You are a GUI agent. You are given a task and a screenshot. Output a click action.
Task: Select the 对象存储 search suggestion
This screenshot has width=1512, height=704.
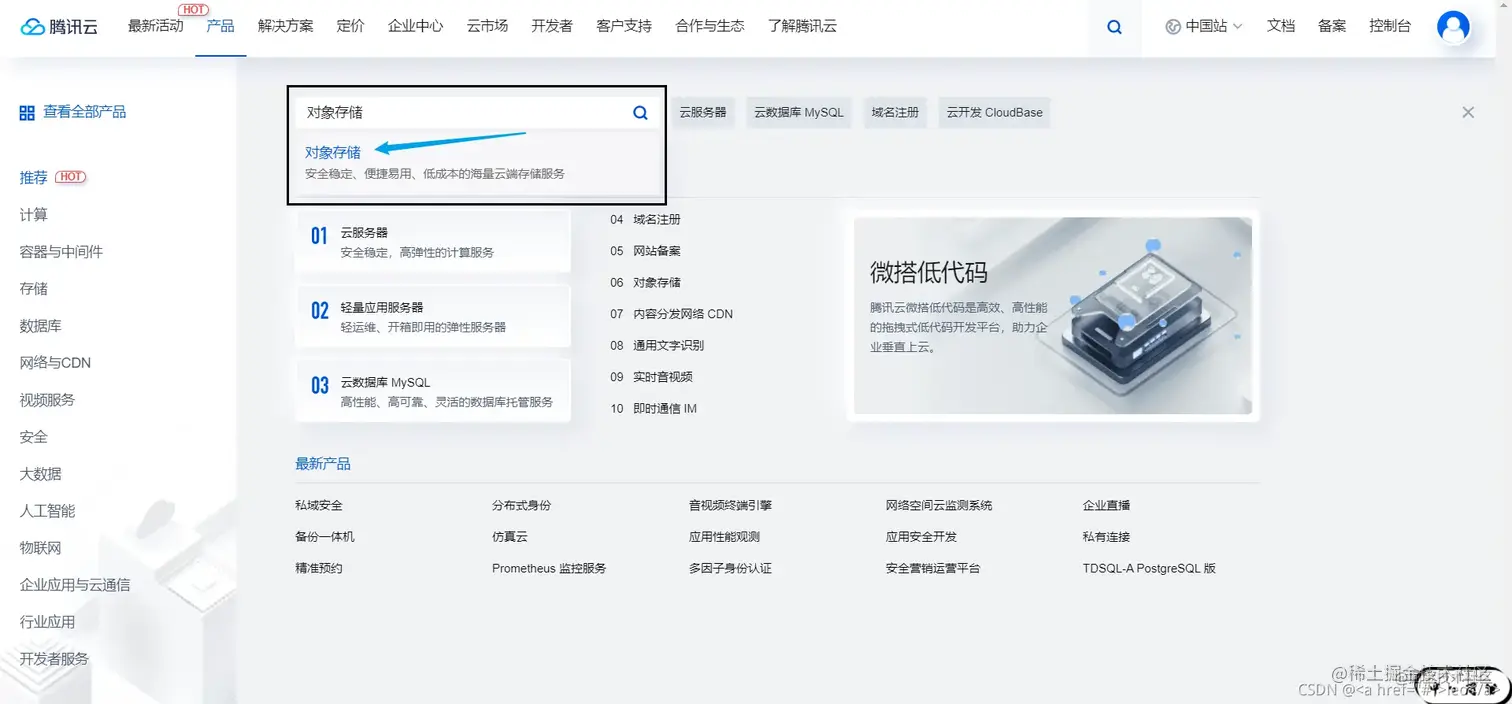point(333,152)
